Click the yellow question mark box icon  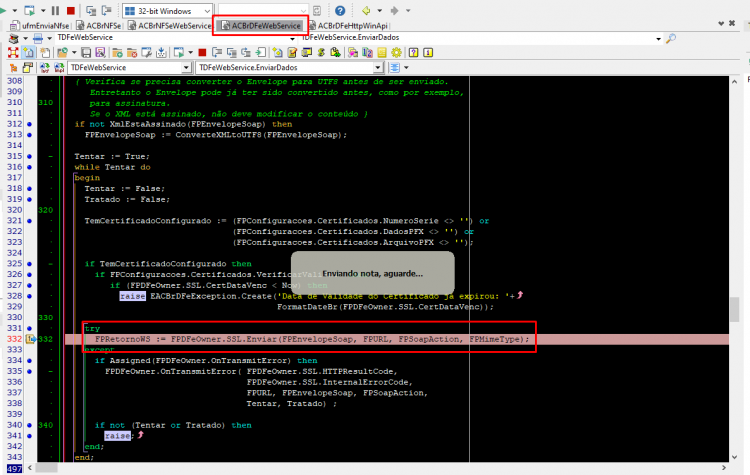click(x=414, y=53)
